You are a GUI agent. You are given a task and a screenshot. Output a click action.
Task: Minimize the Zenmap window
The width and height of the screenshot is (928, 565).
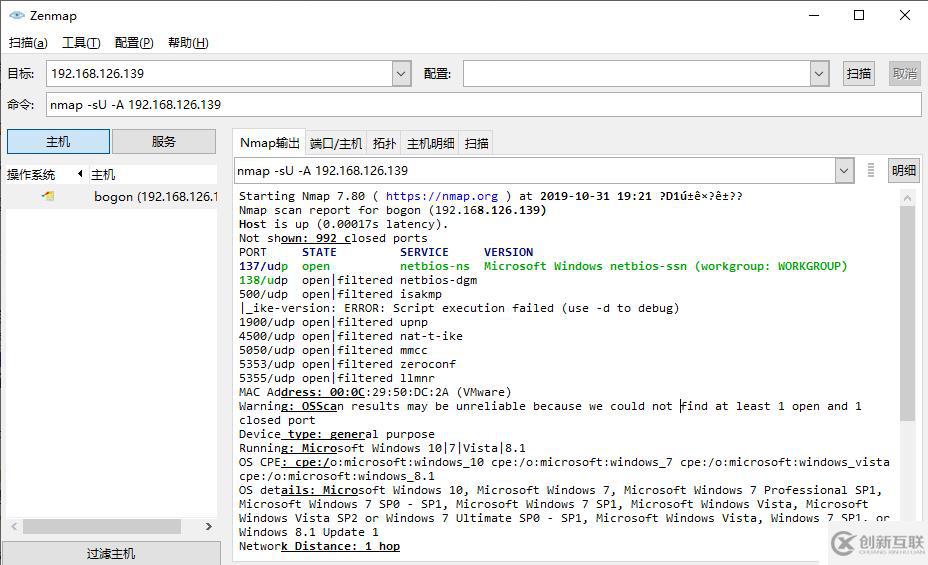point(814,15)
